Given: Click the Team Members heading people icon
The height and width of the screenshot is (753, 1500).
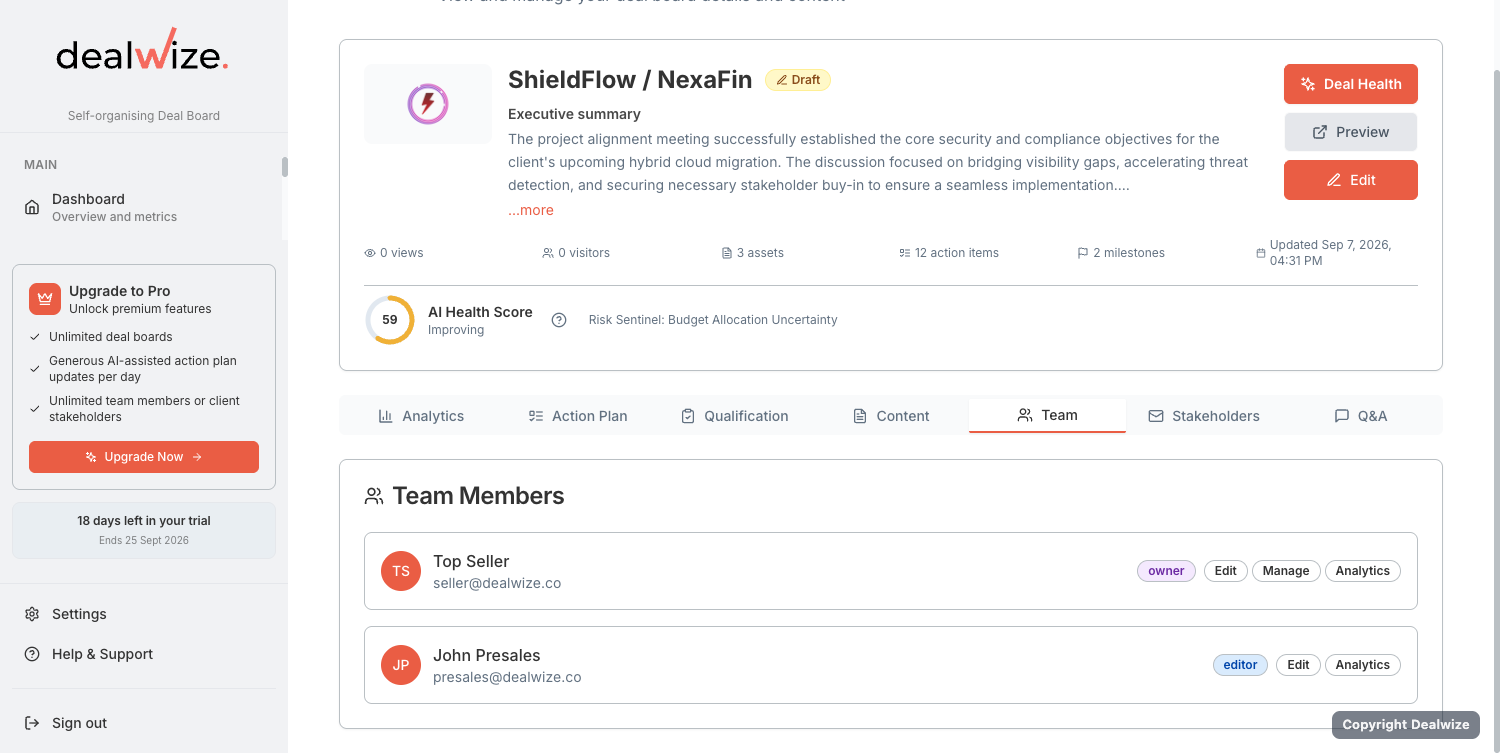Looking at the screenshot, I should point(374,496).
